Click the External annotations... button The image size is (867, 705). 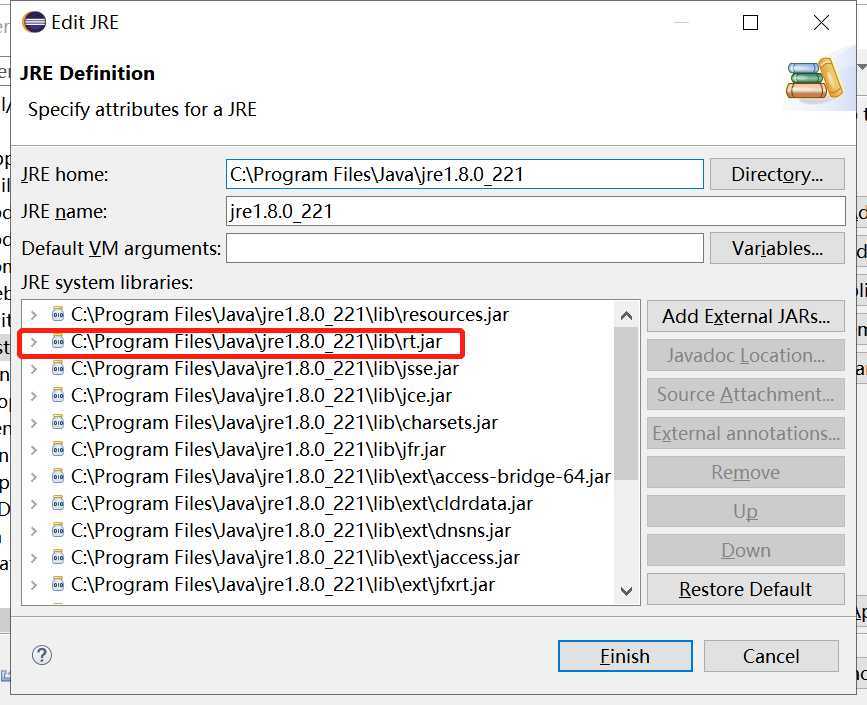click(746, 433)
